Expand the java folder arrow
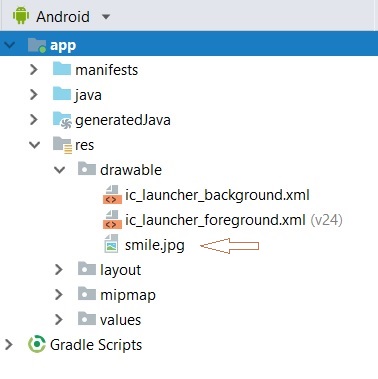The image size is (378, 379). click(34, 94)
